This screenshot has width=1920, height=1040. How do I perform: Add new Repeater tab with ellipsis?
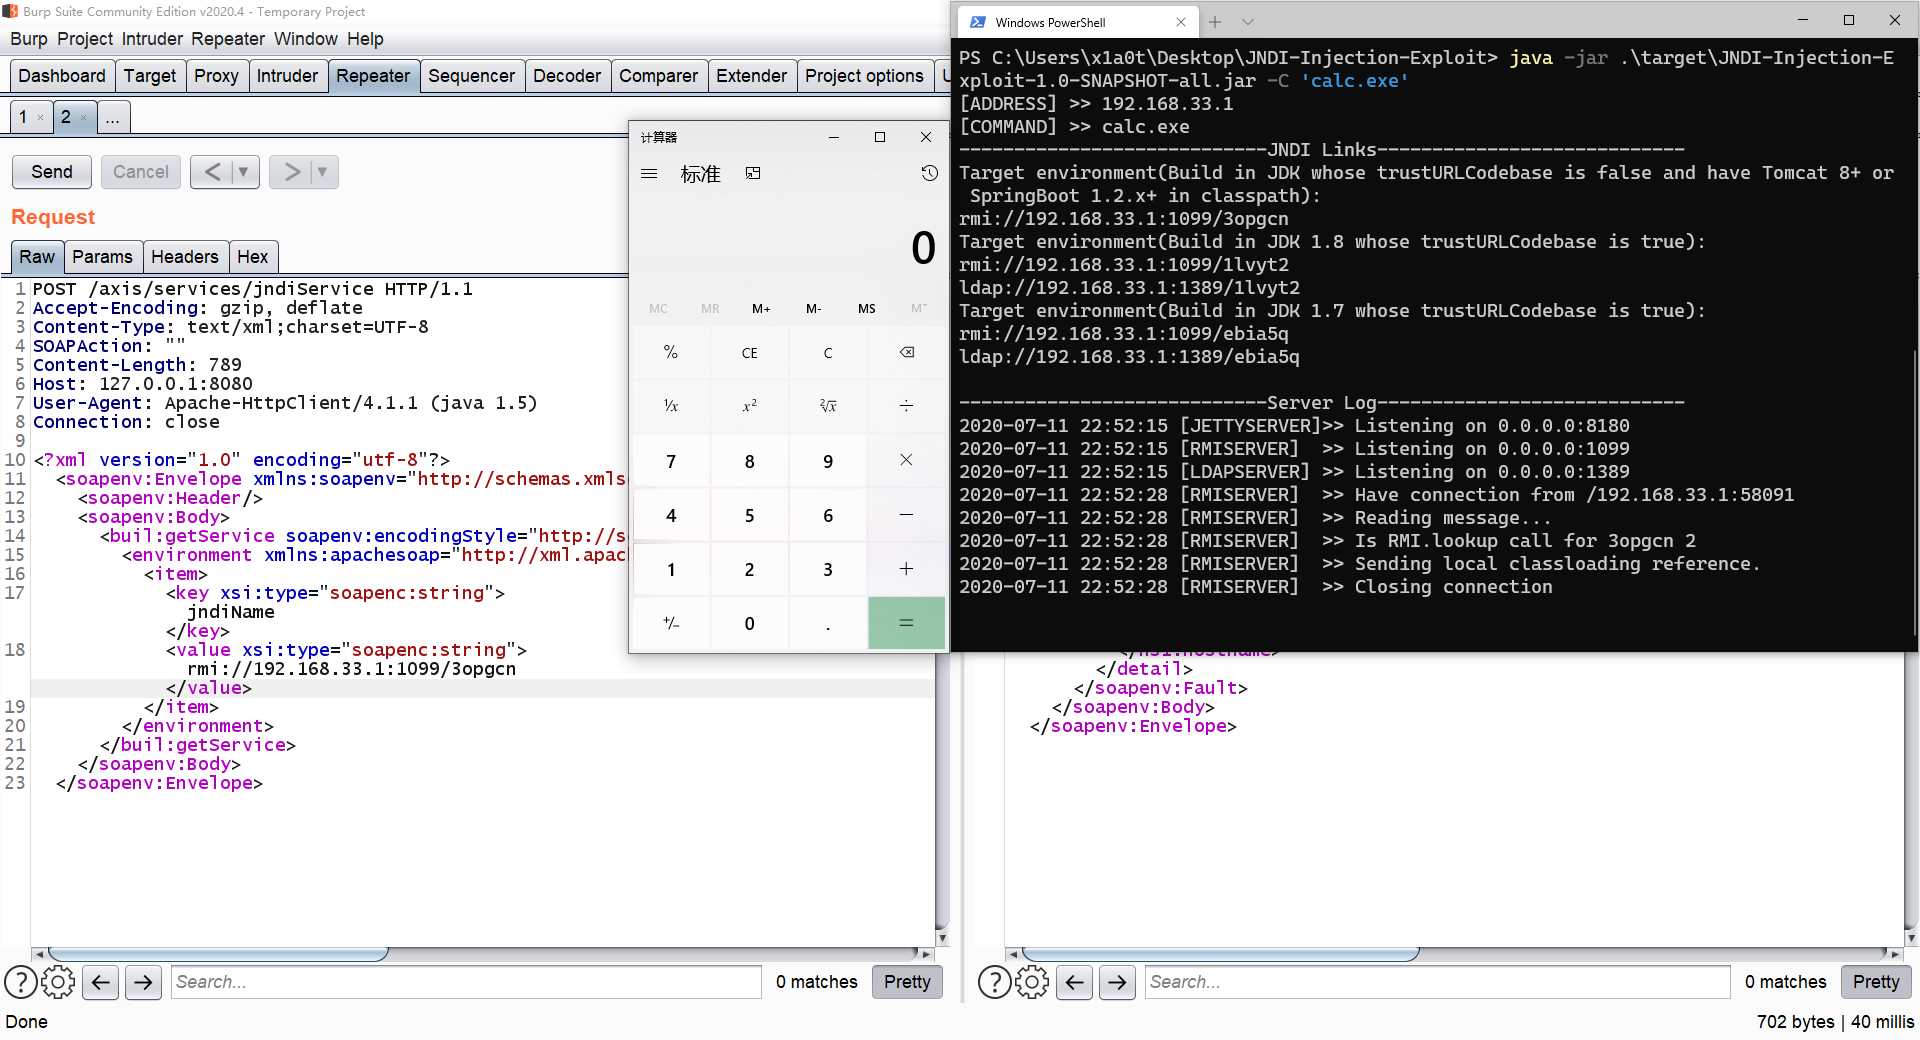113,117
